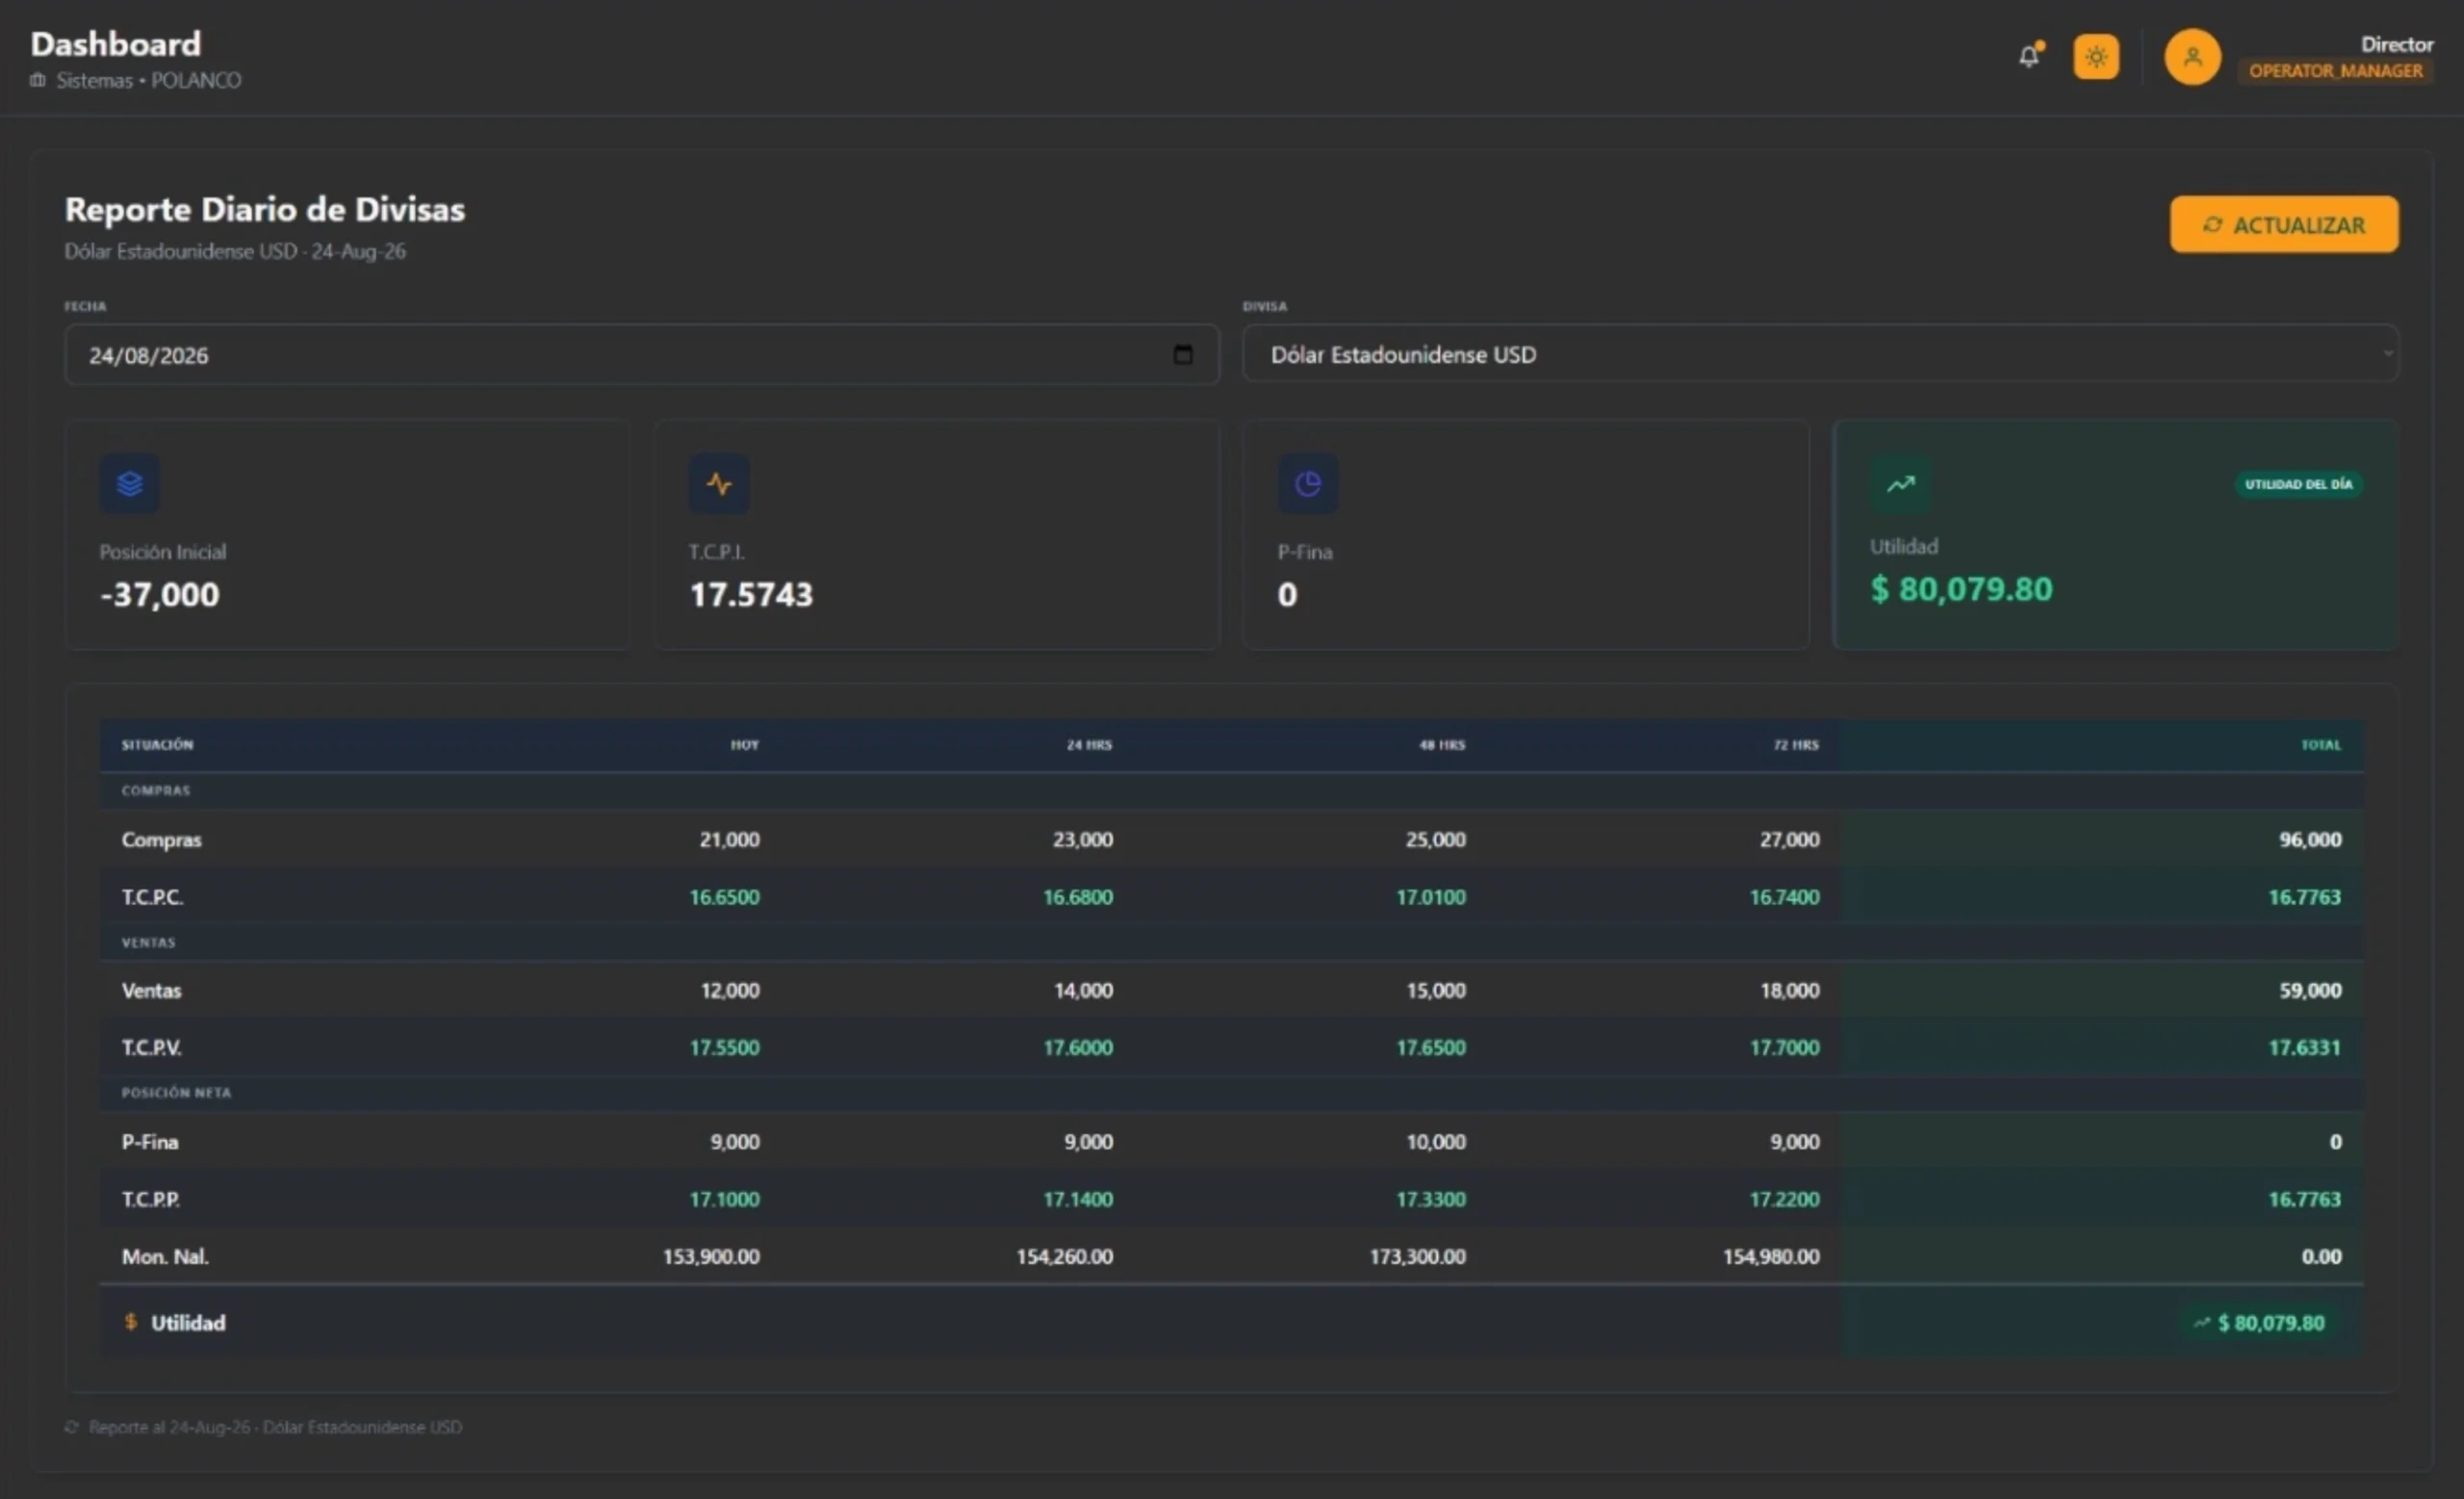Click Ventas 24 HRS value 14,000
Image resolution: width=2464 pixels, height=1499 pixels.
click(x=1083, y=991)
